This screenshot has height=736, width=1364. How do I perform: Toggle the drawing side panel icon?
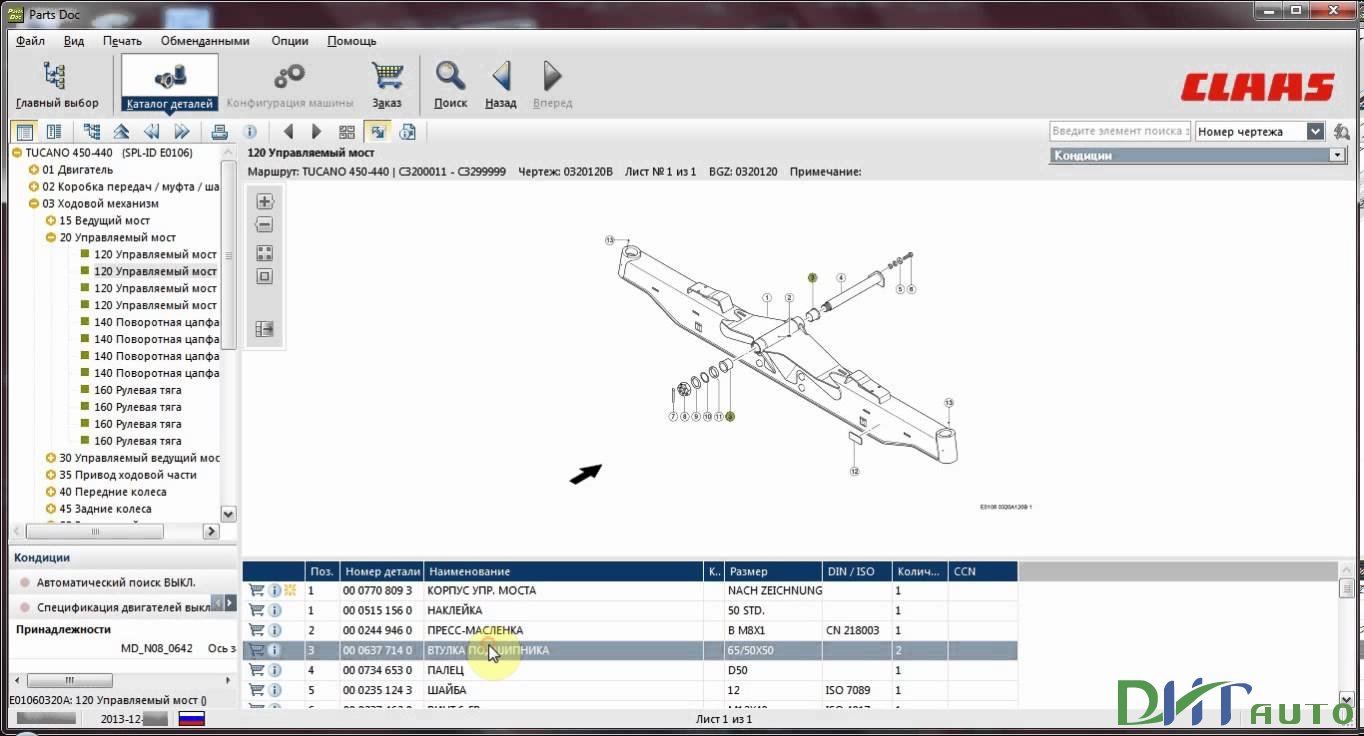click(265, 329)
